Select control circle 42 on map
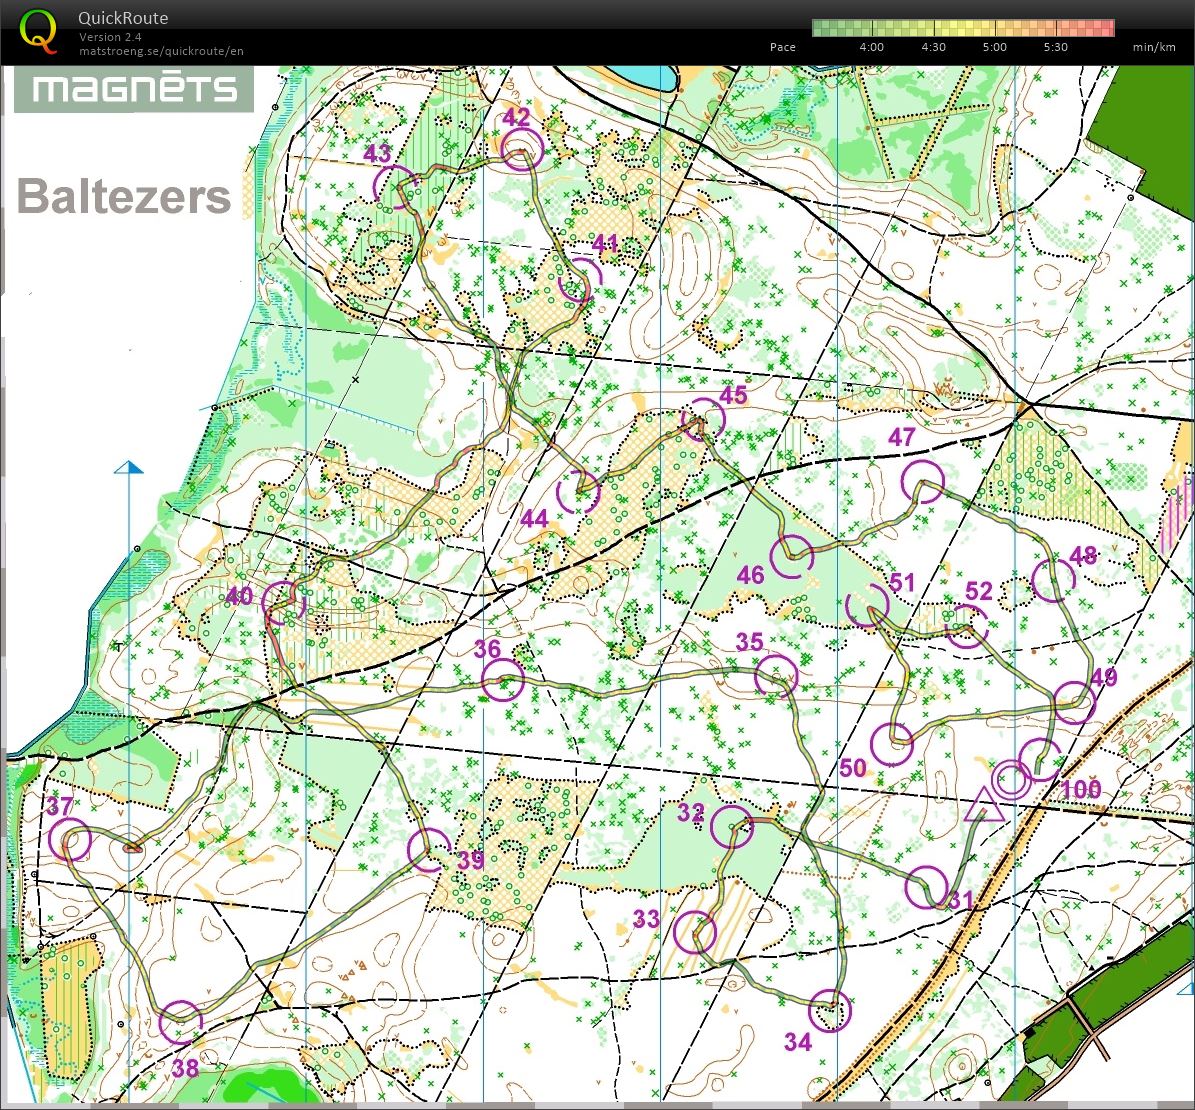 tap(522, 150)
